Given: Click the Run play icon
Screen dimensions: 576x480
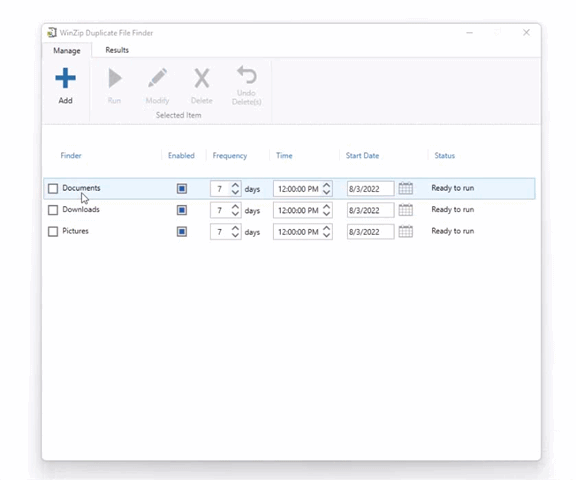Looking at the screenshot, I should tap(115, 78).
